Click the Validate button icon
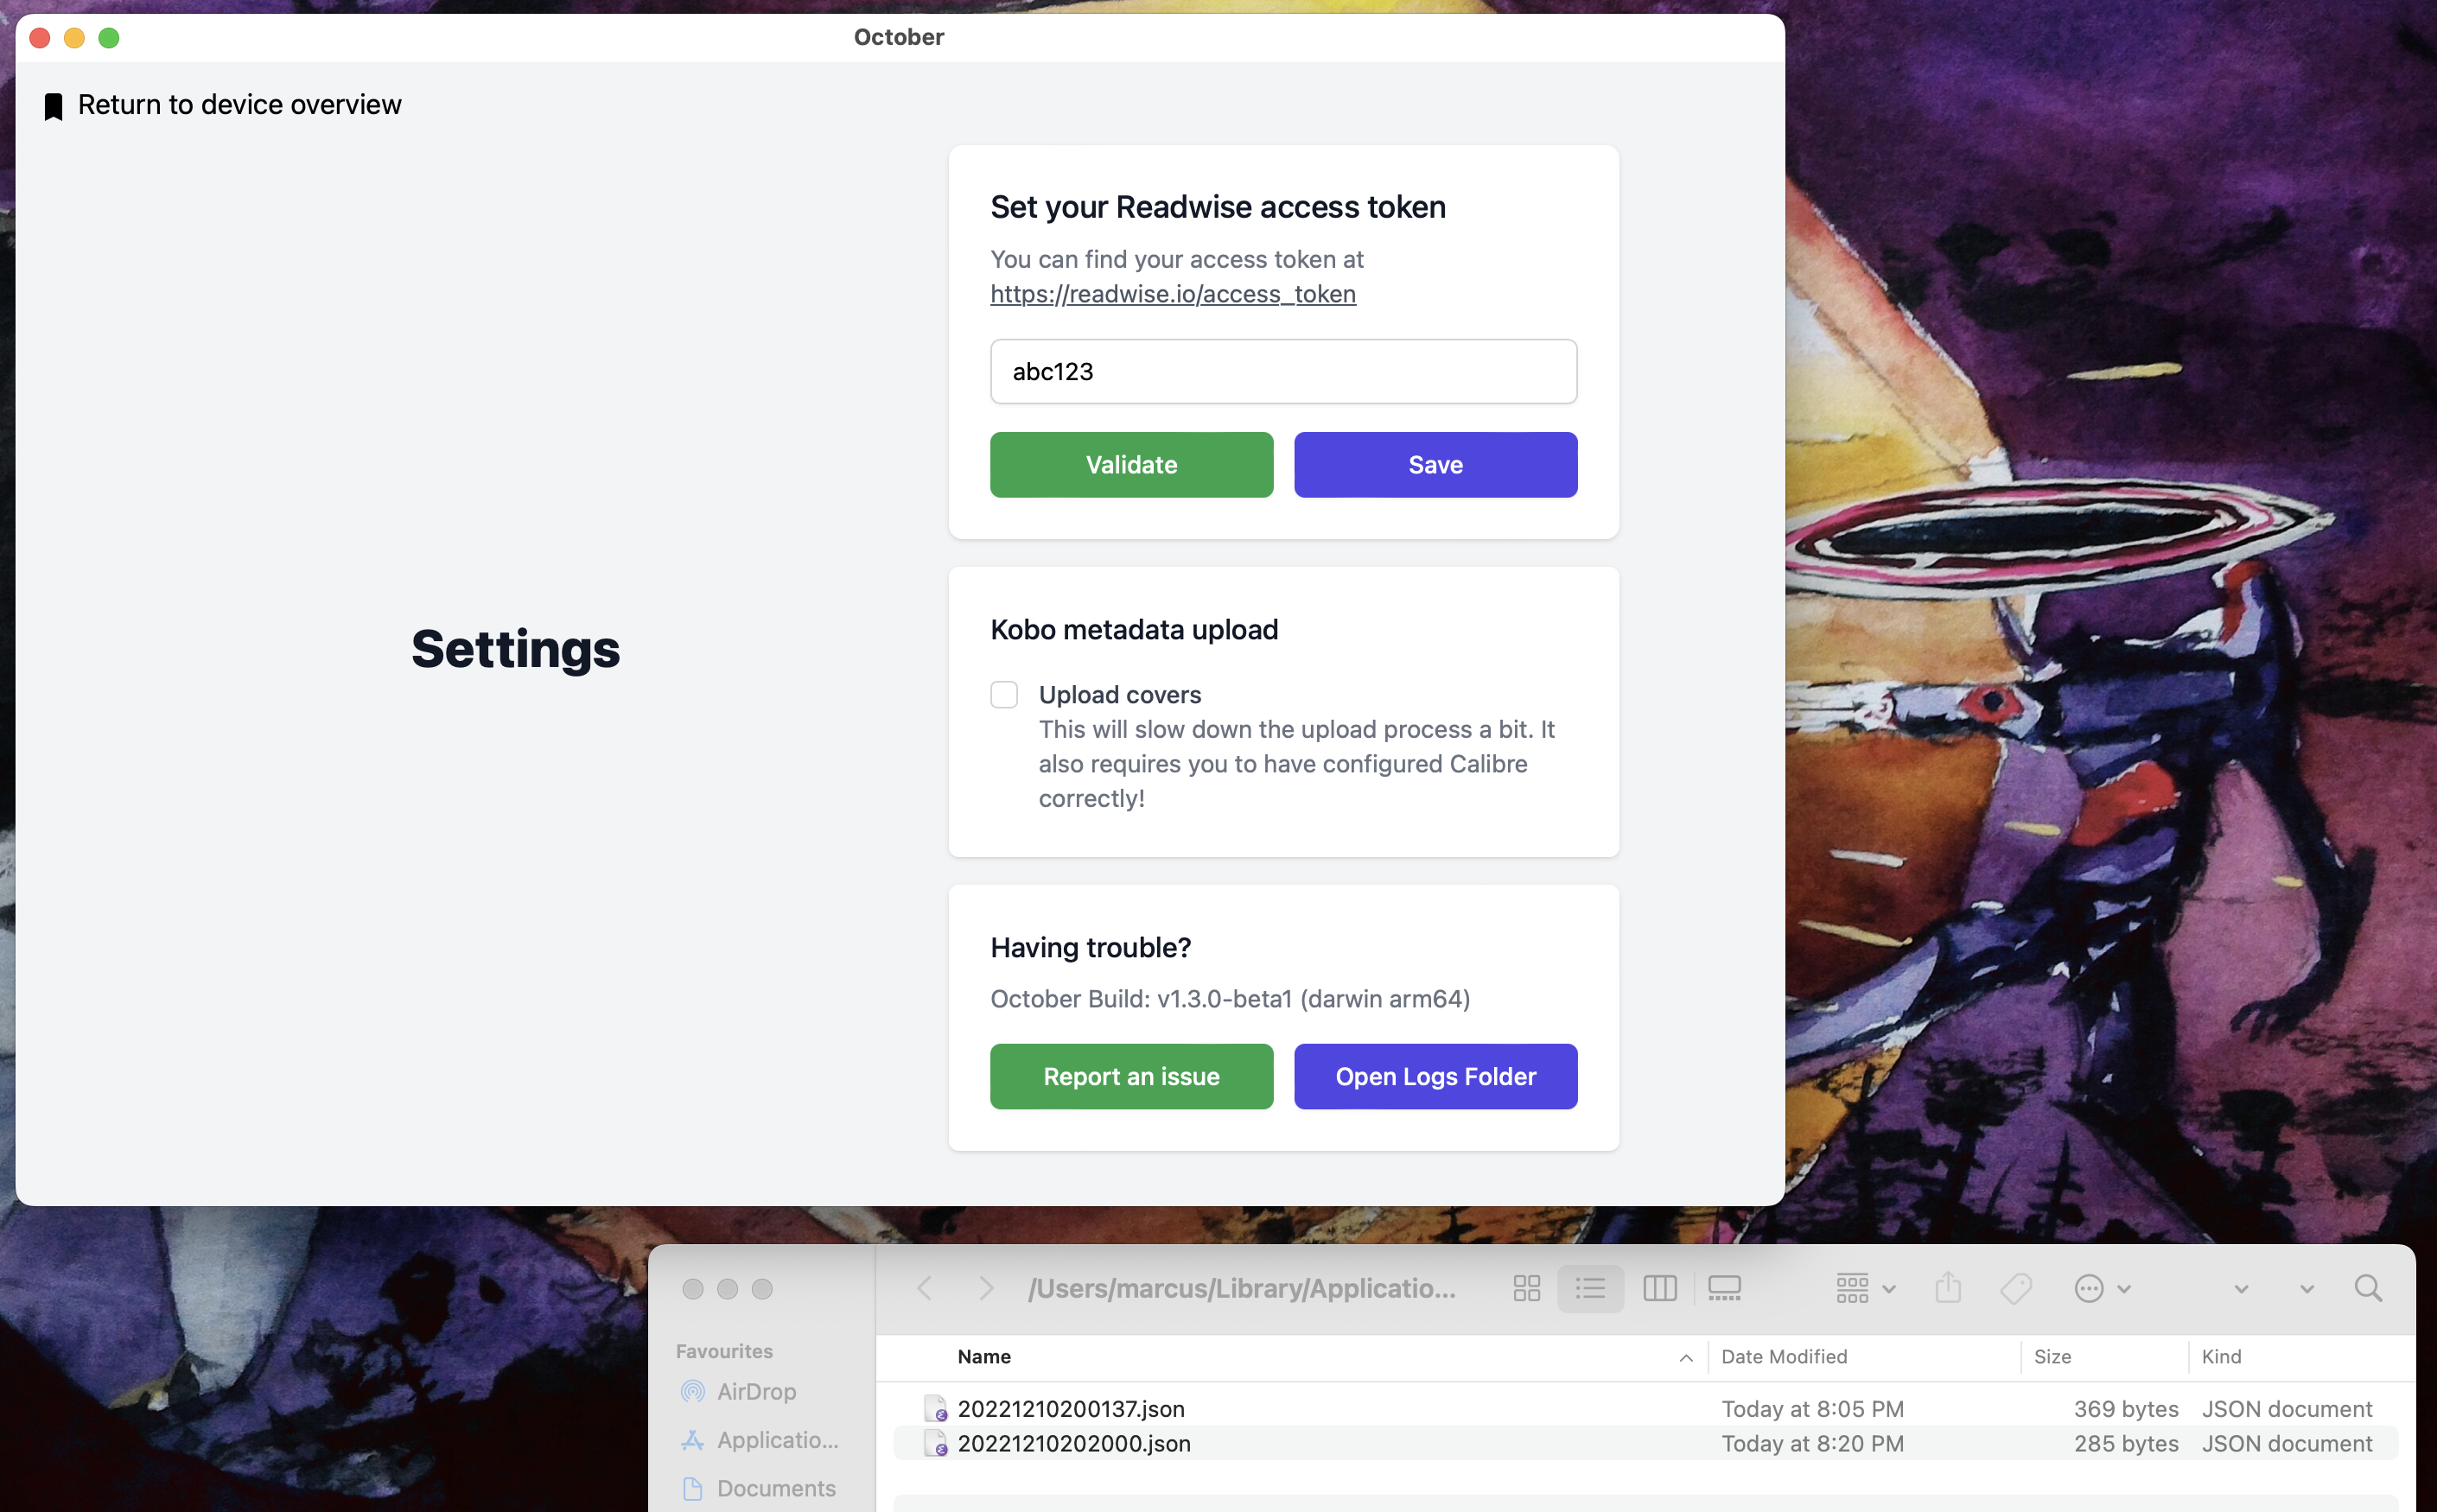The height and width of the screenshot is (1512, 2437). pyautogui.click(x=1130, y=463)
